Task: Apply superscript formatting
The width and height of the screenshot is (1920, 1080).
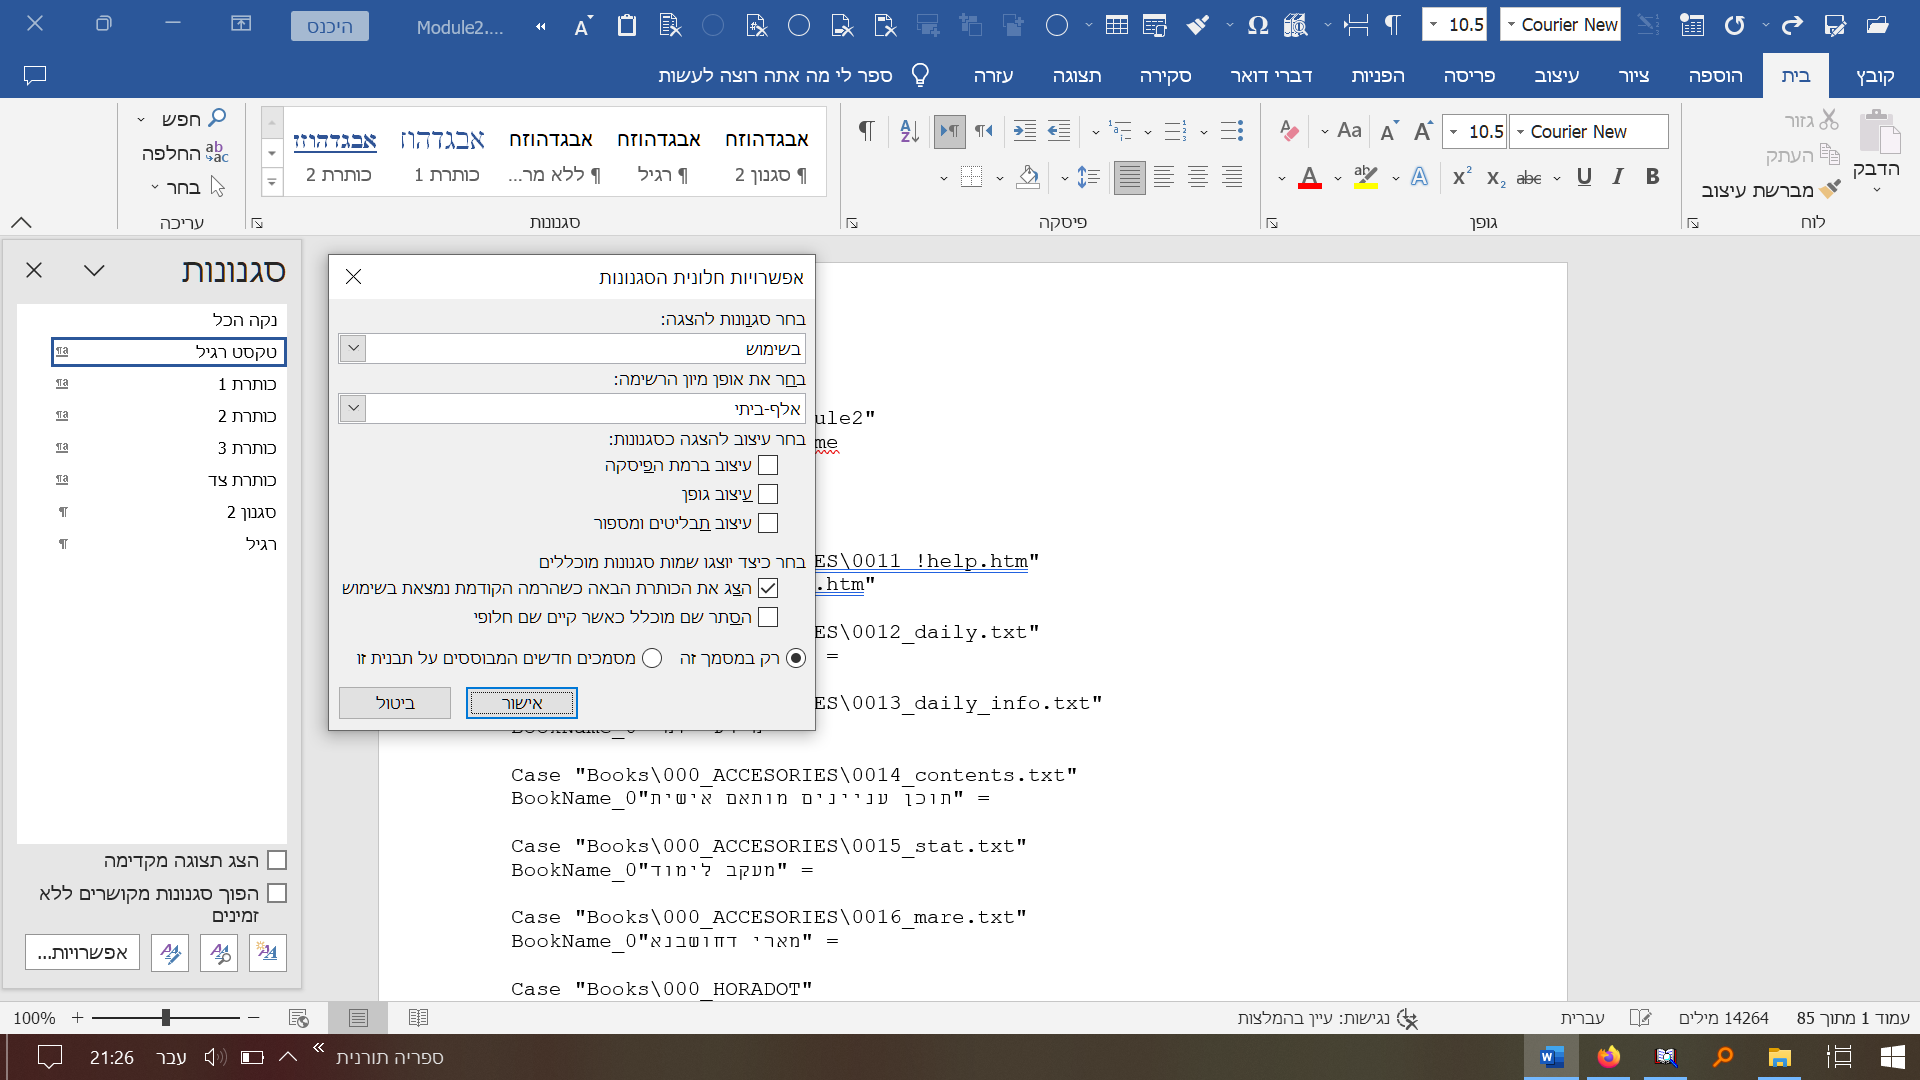Action: (x=1462, y=177)
